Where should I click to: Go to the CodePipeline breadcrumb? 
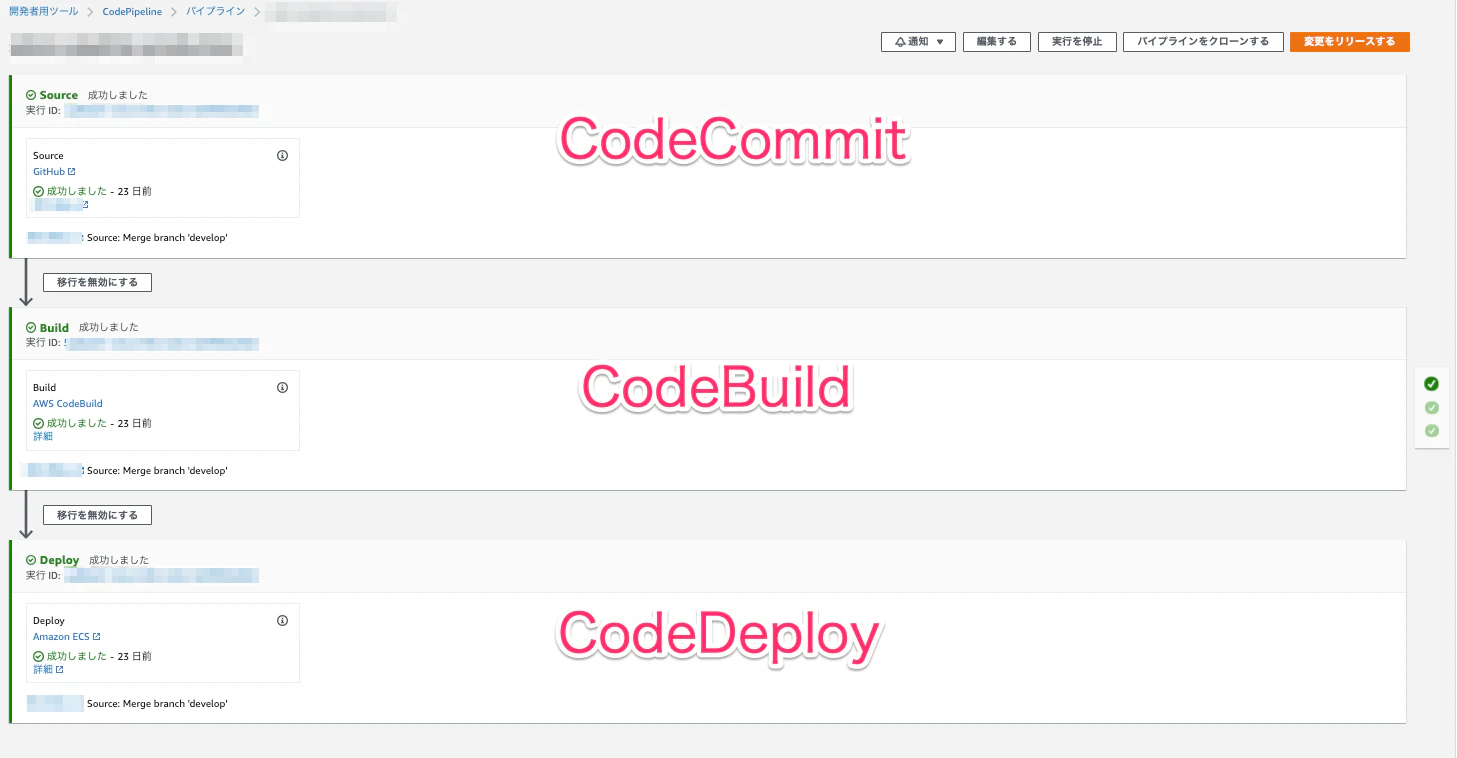point(132,12)
